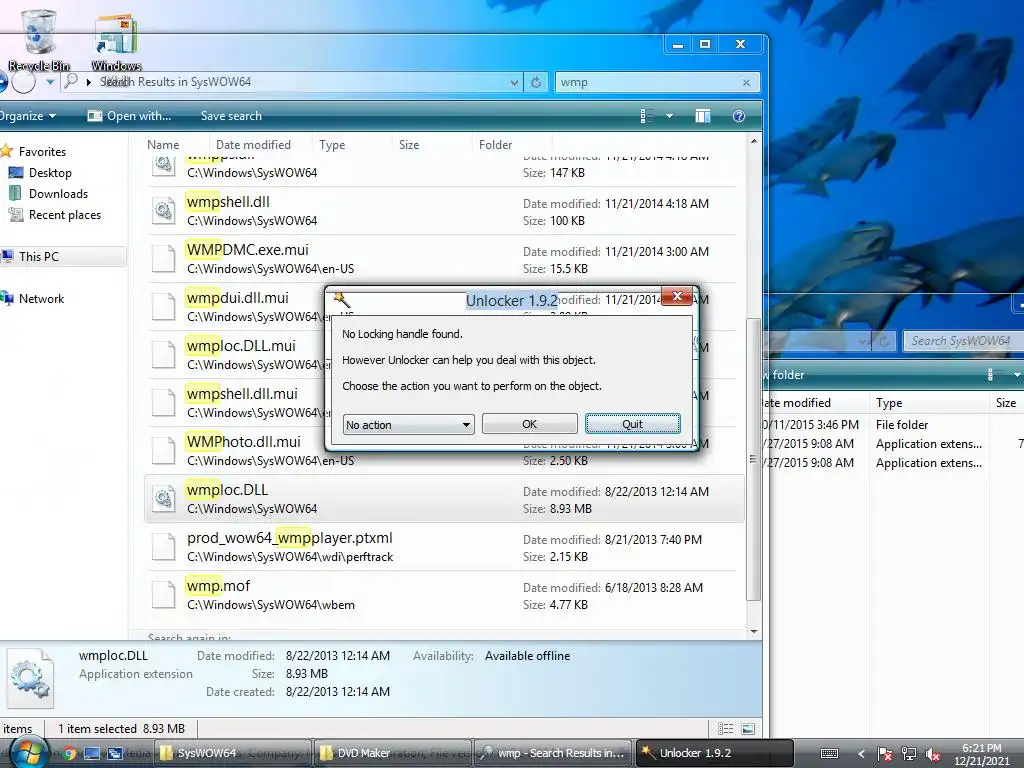Click the magnifier icon in the address bar
The width and height of the screenshot is (1024, 768).
click(x=71, y=81)
